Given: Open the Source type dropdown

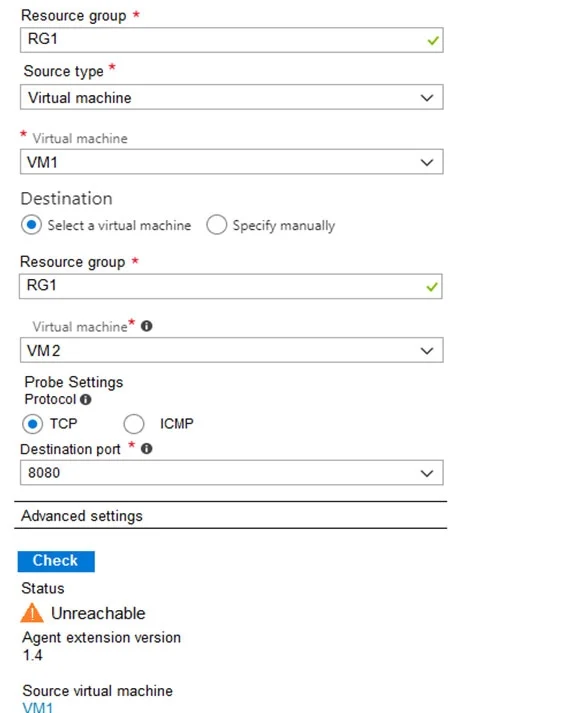Looking at the screenshot, I should 231,97.
